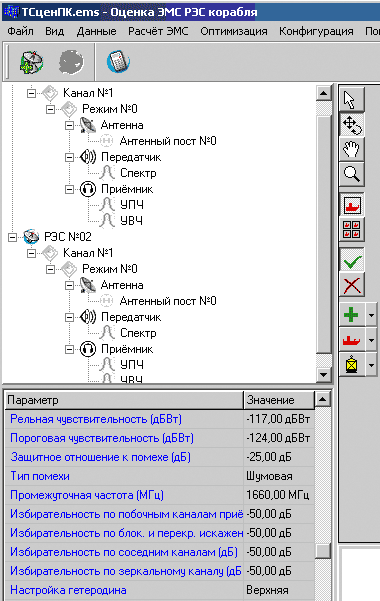Select first Антенный пост №0 item
Screen dimensions: 380x601
click(168, 141)
